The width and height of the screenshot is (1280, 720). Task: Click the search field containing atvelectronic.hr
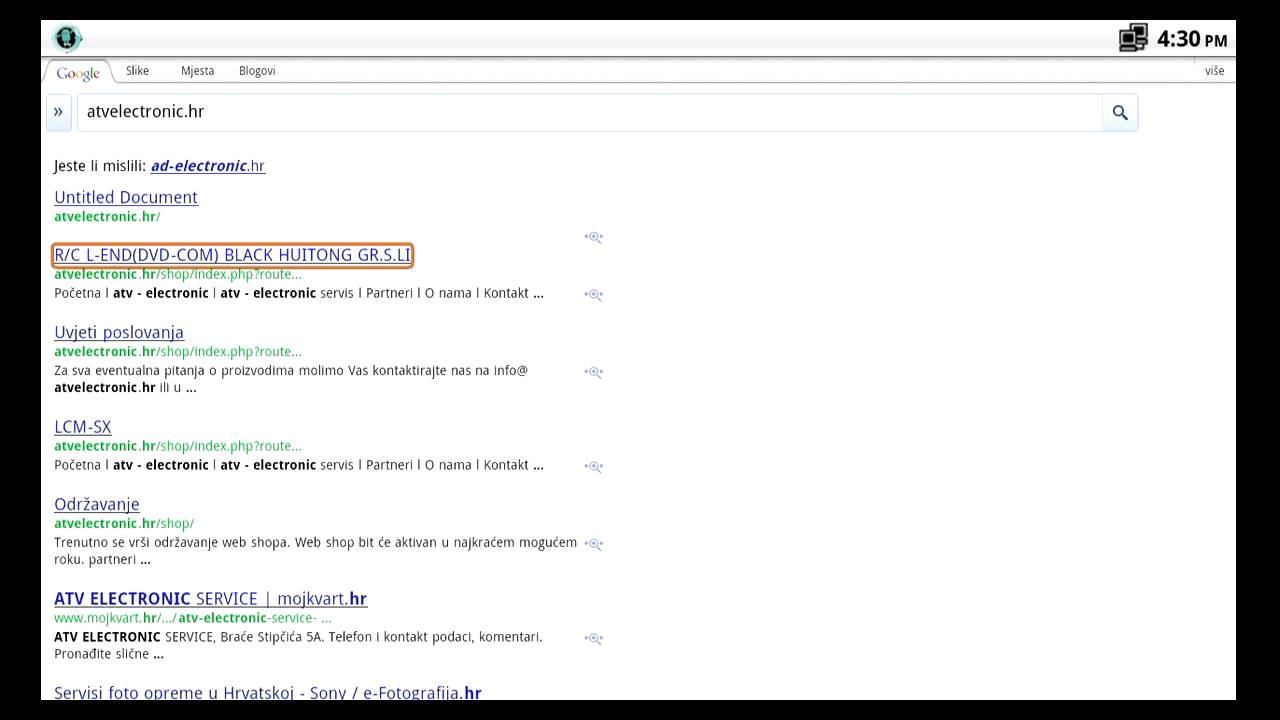(x=589, y=112)
